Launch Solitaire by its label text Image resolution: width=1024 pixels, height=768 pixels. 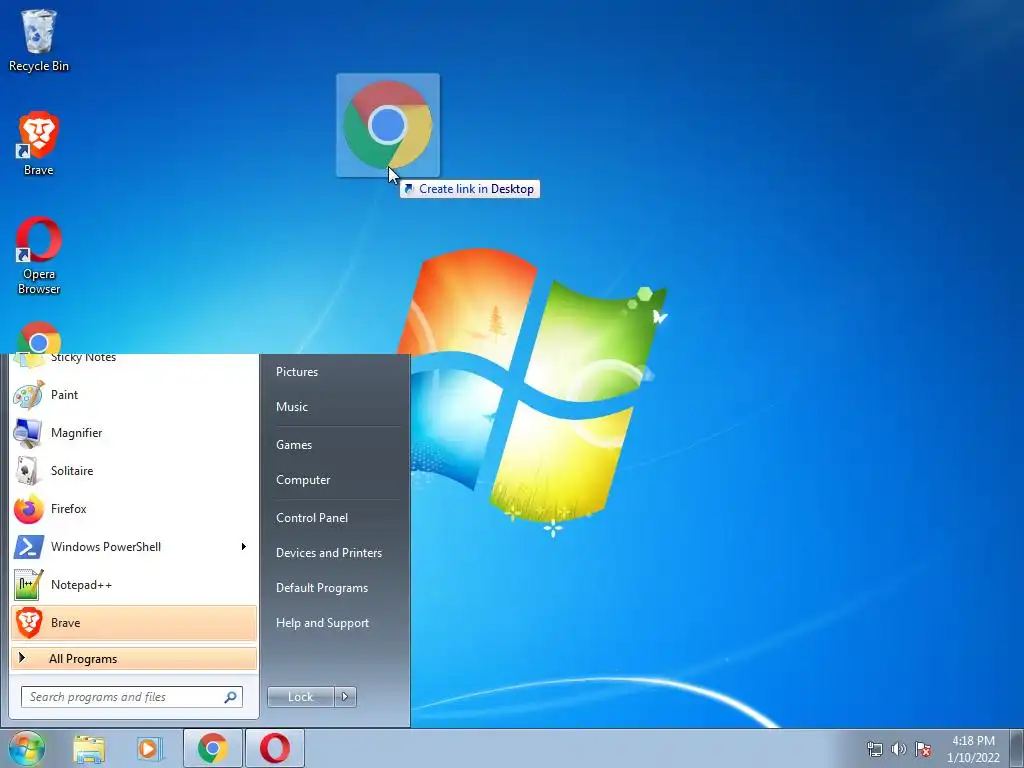pyautogui.click(x=72, y=471)
